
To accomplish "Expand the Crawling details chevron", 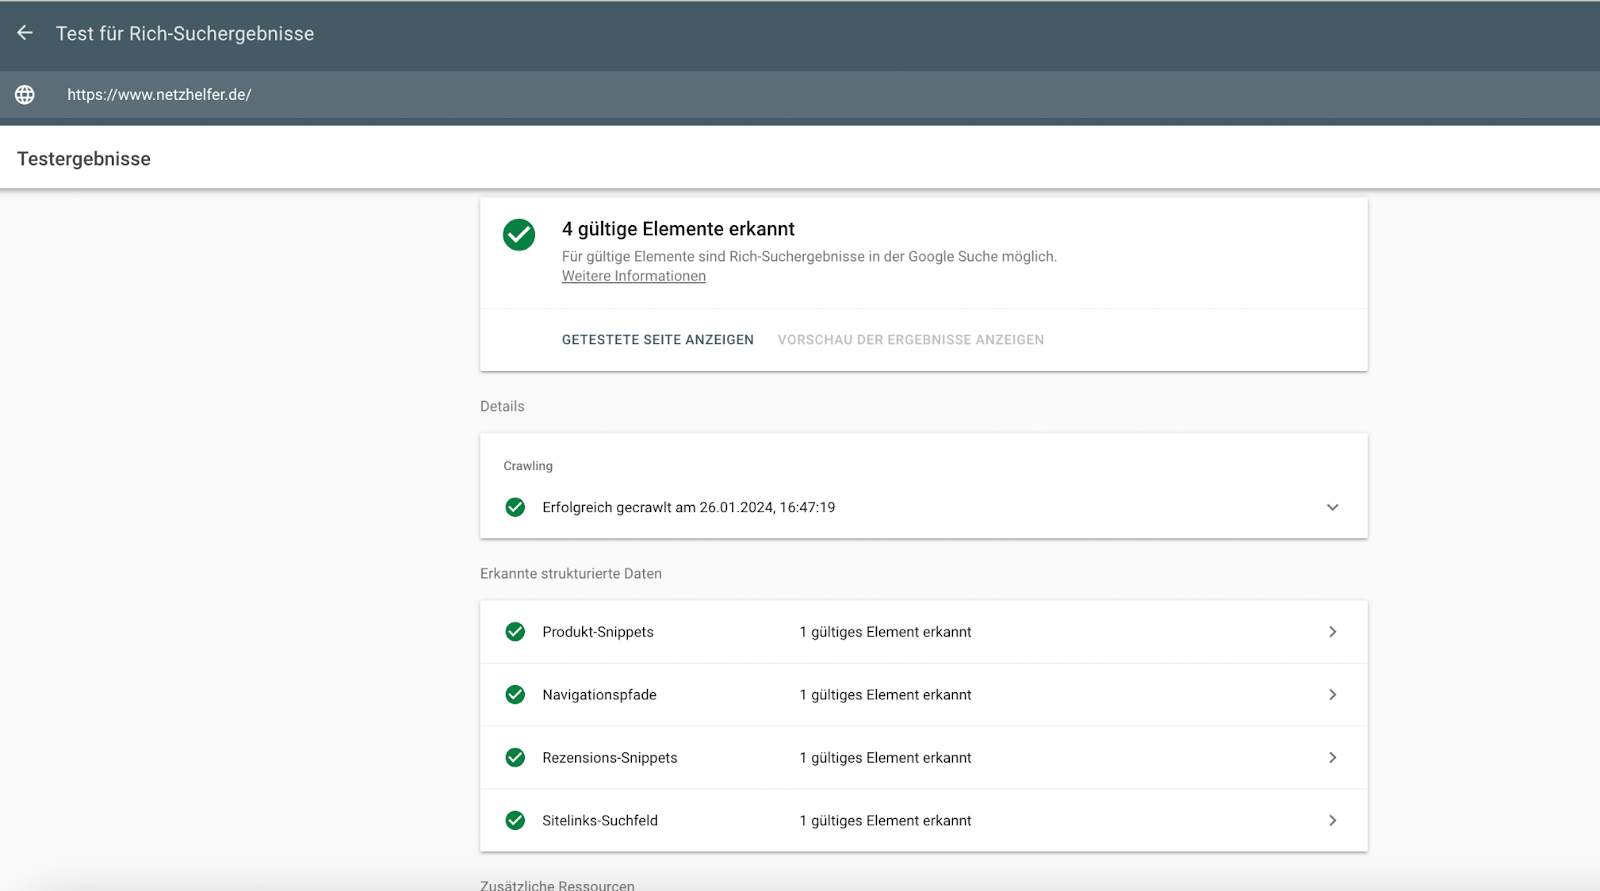I will (1332, 507).
